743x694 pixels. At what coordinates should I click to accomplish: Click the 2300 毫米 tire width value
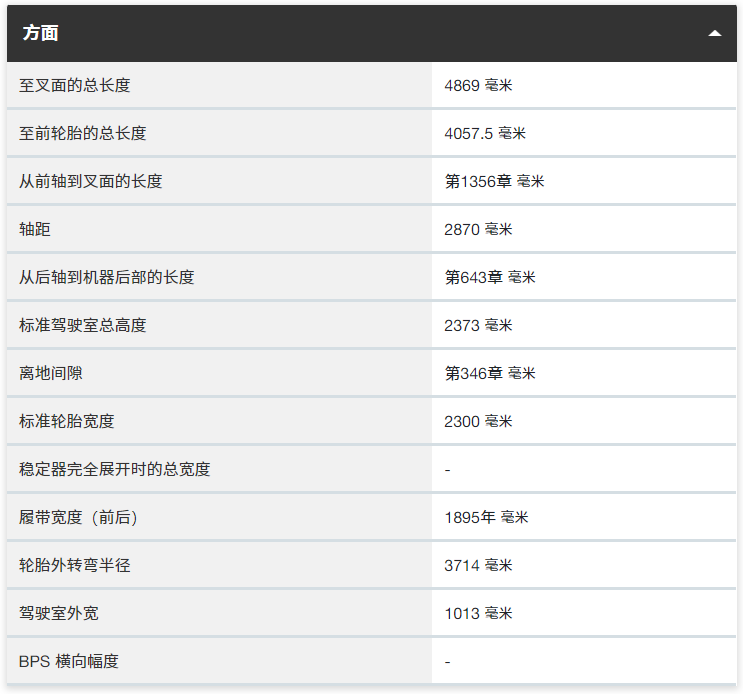pos(478,422)
